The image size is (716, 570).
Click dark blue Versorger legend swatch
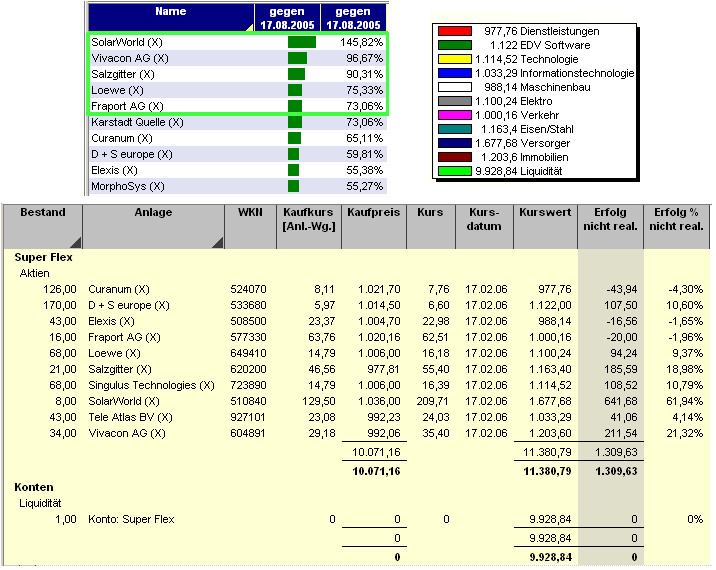pos(455,143)
